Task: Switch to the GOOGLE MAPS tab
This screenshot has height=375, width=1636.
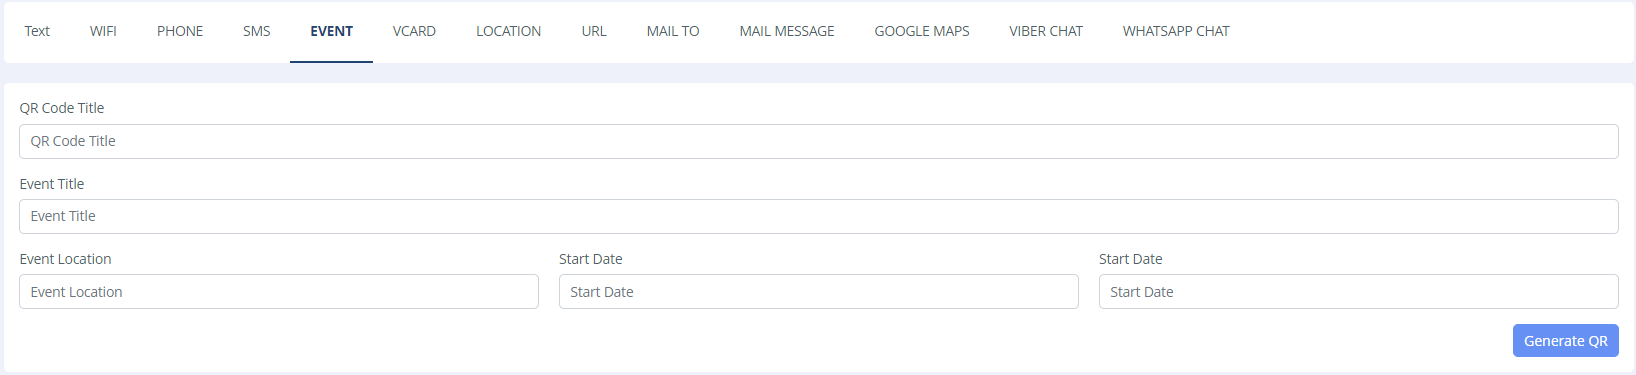Action: (922, 31)
